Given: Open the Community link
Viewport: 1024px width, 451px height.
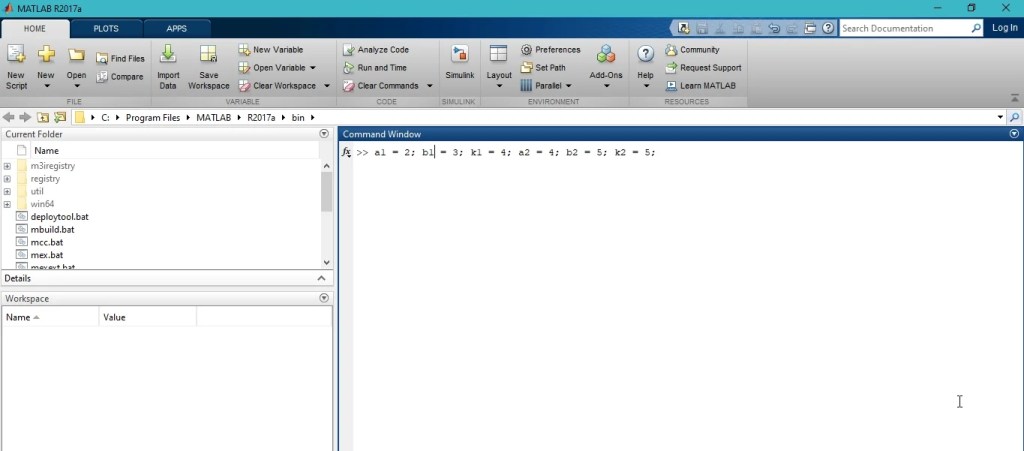Looking at the screenshot, I should click(692, 50).
